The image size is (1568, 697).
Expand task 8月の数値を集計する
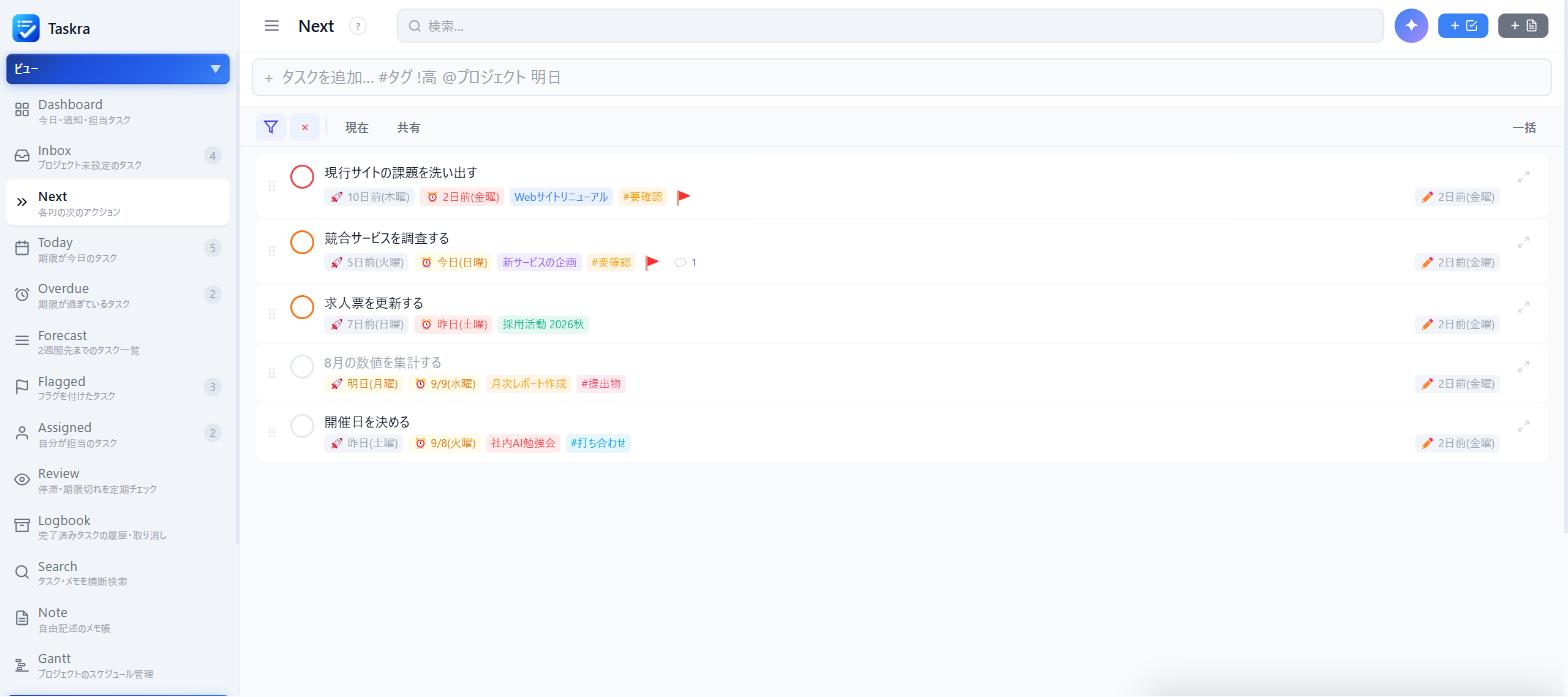[1524, 367]
